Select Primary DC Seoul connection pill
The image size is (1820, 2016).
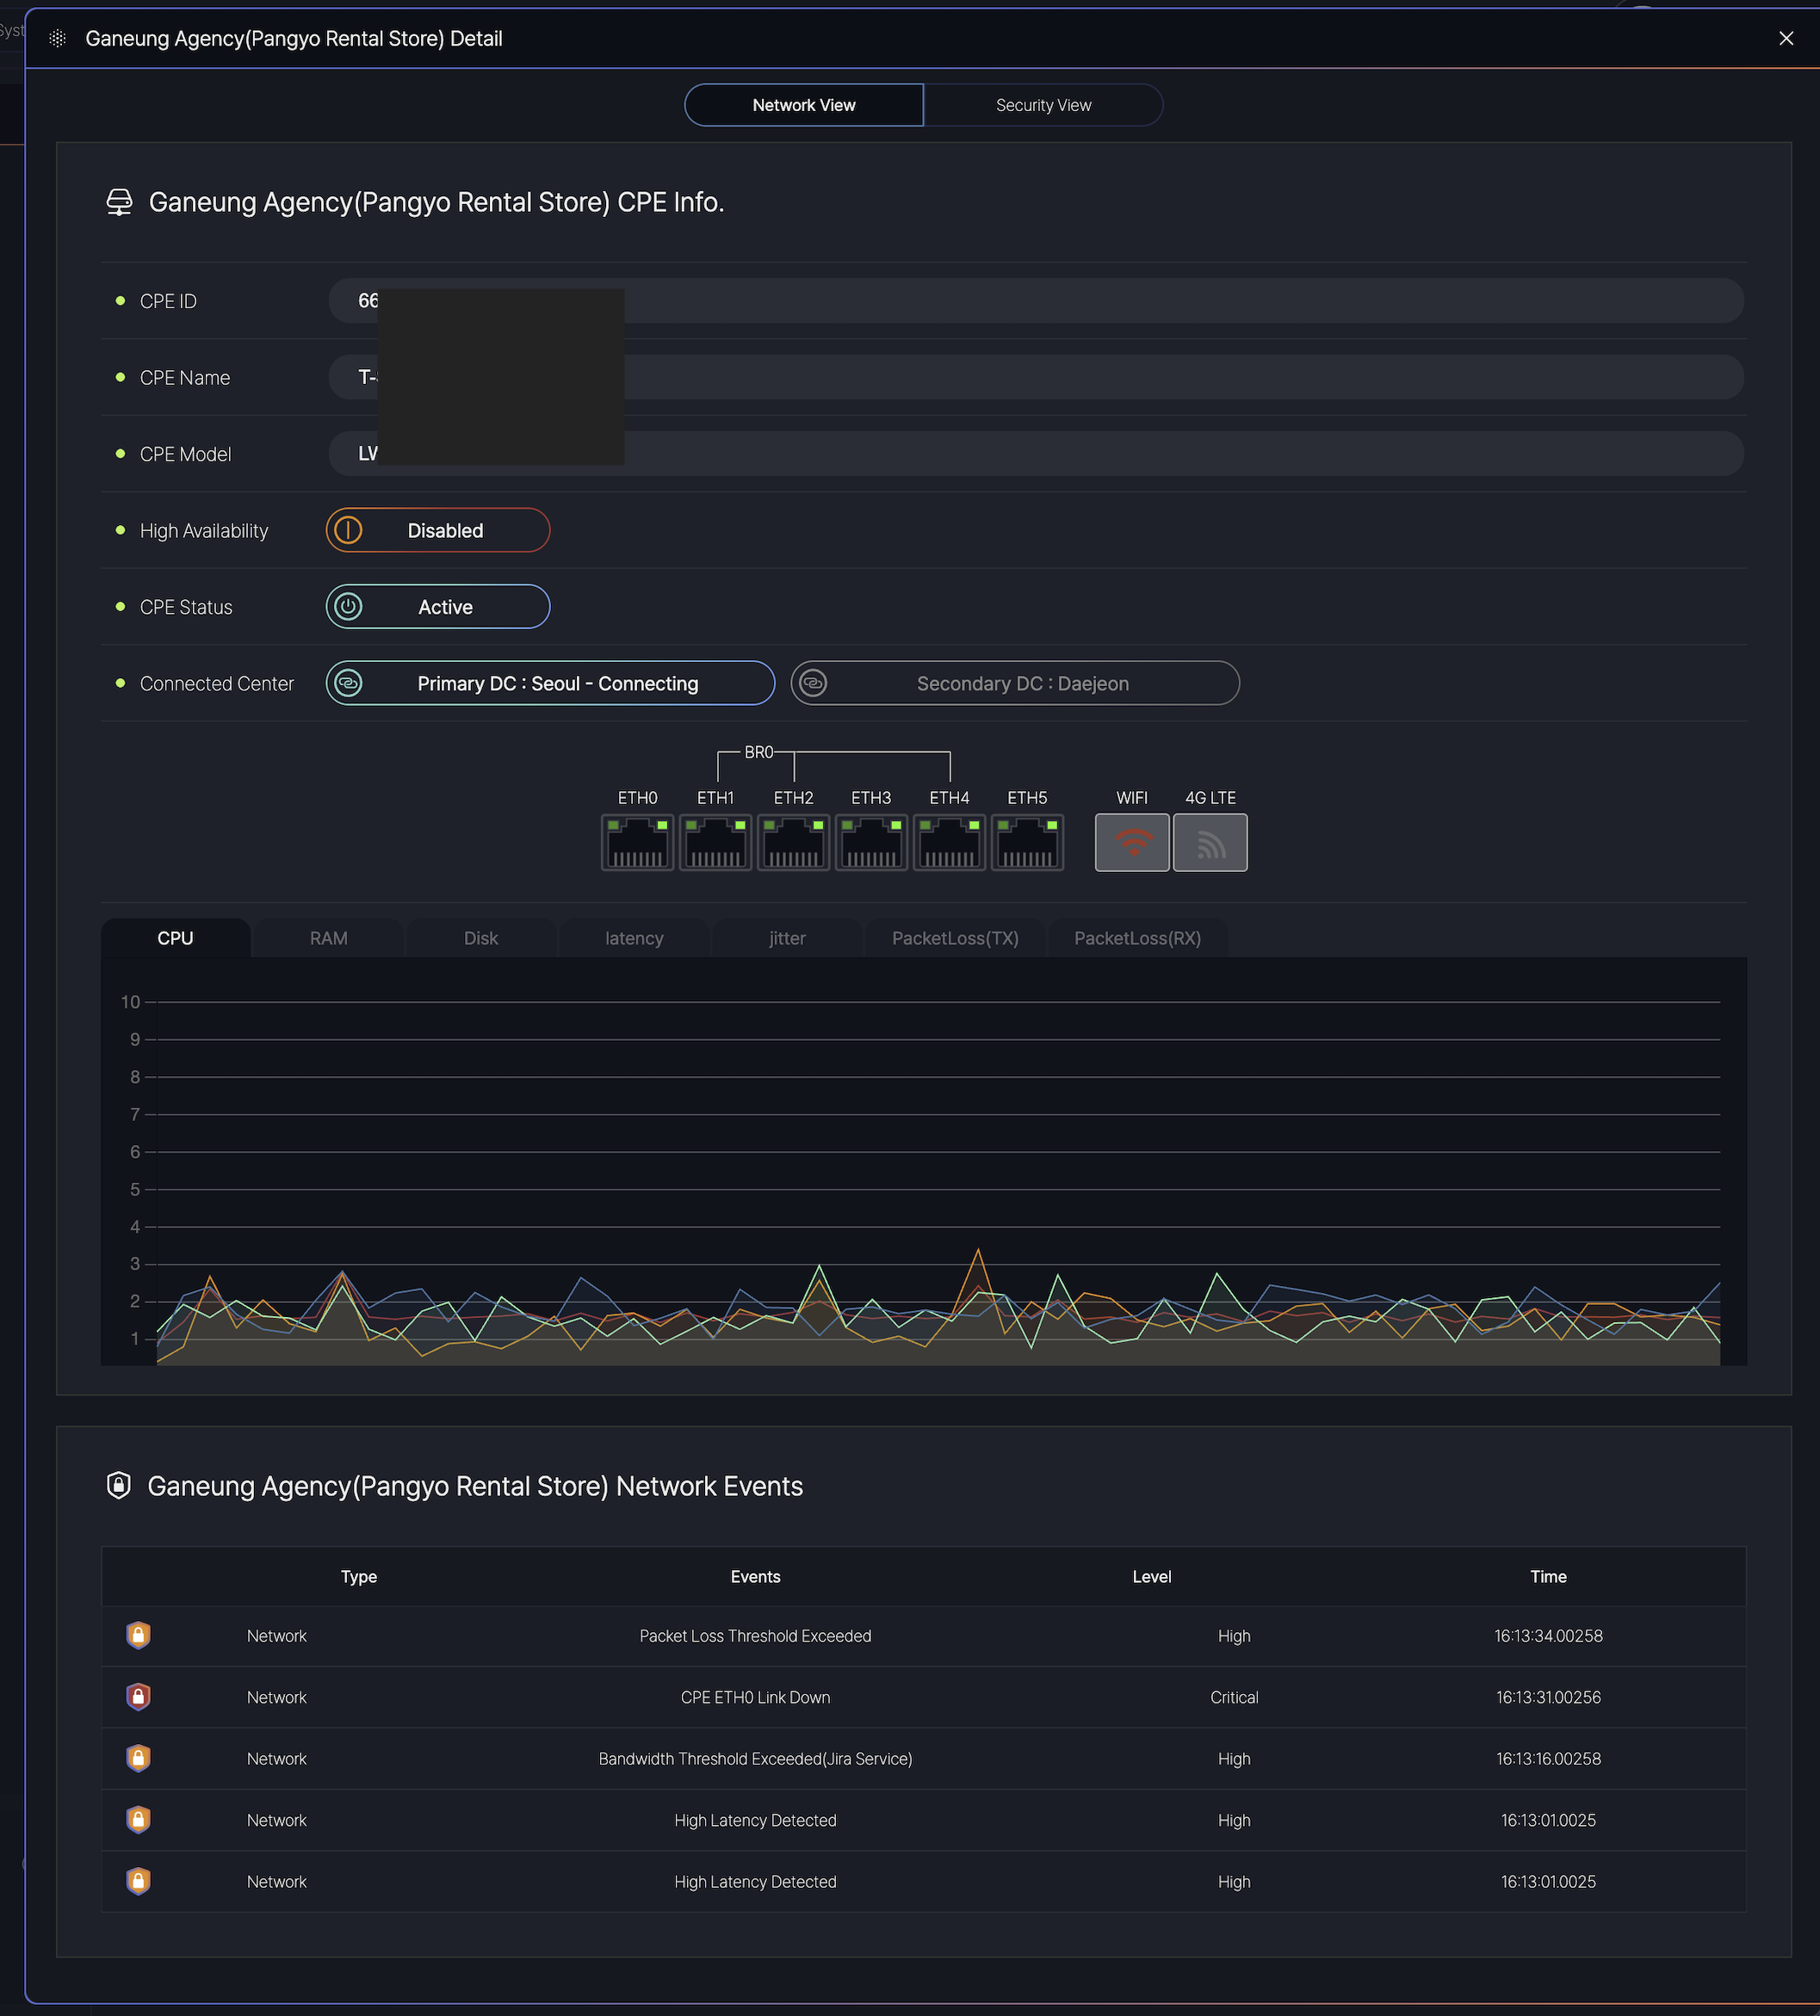coord(550,683)
